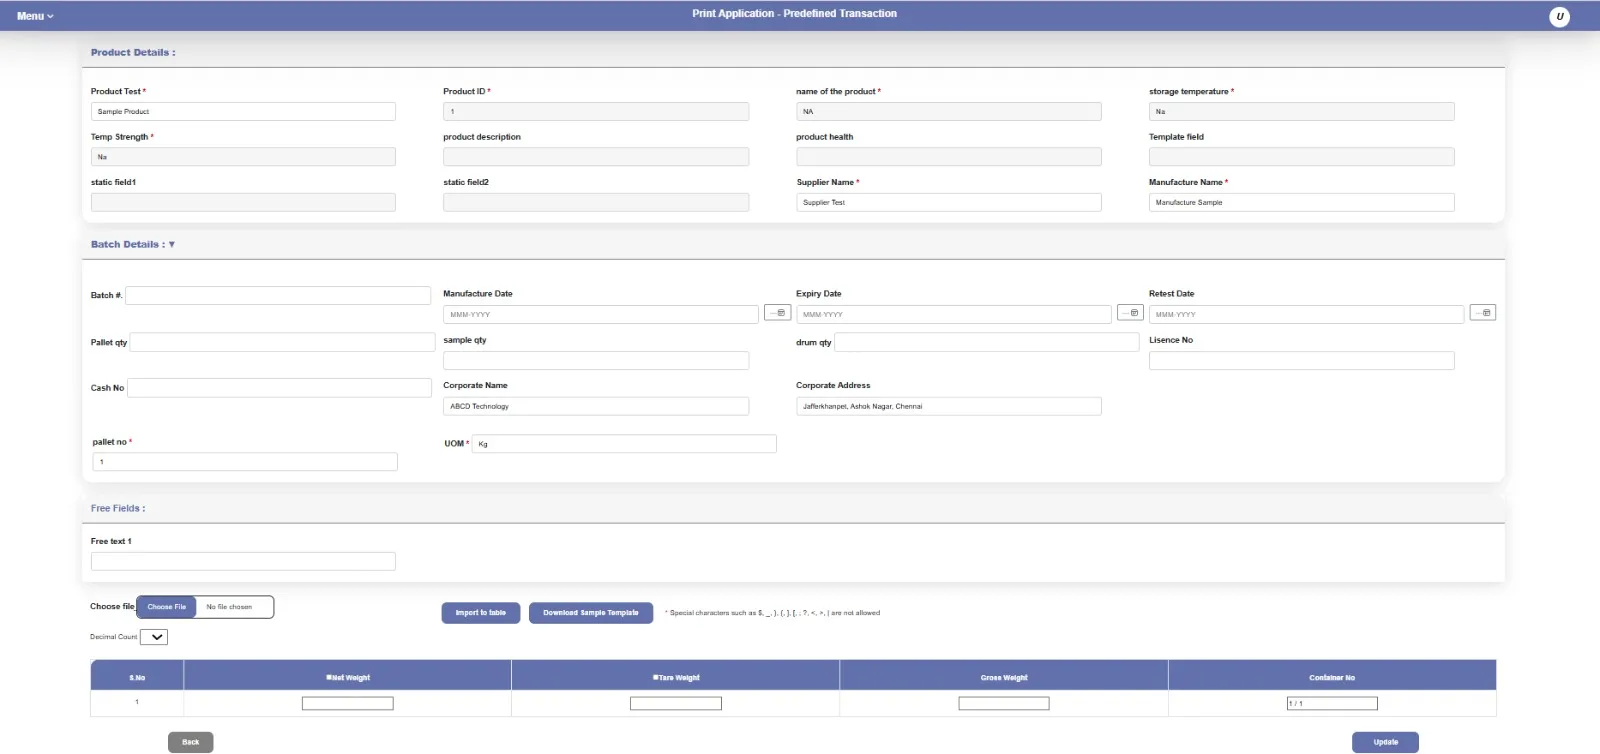Screen dimensions: 1600x754
Task: Click the Temp Strength field
Action: pyautogui.click(x=243, y=157)
